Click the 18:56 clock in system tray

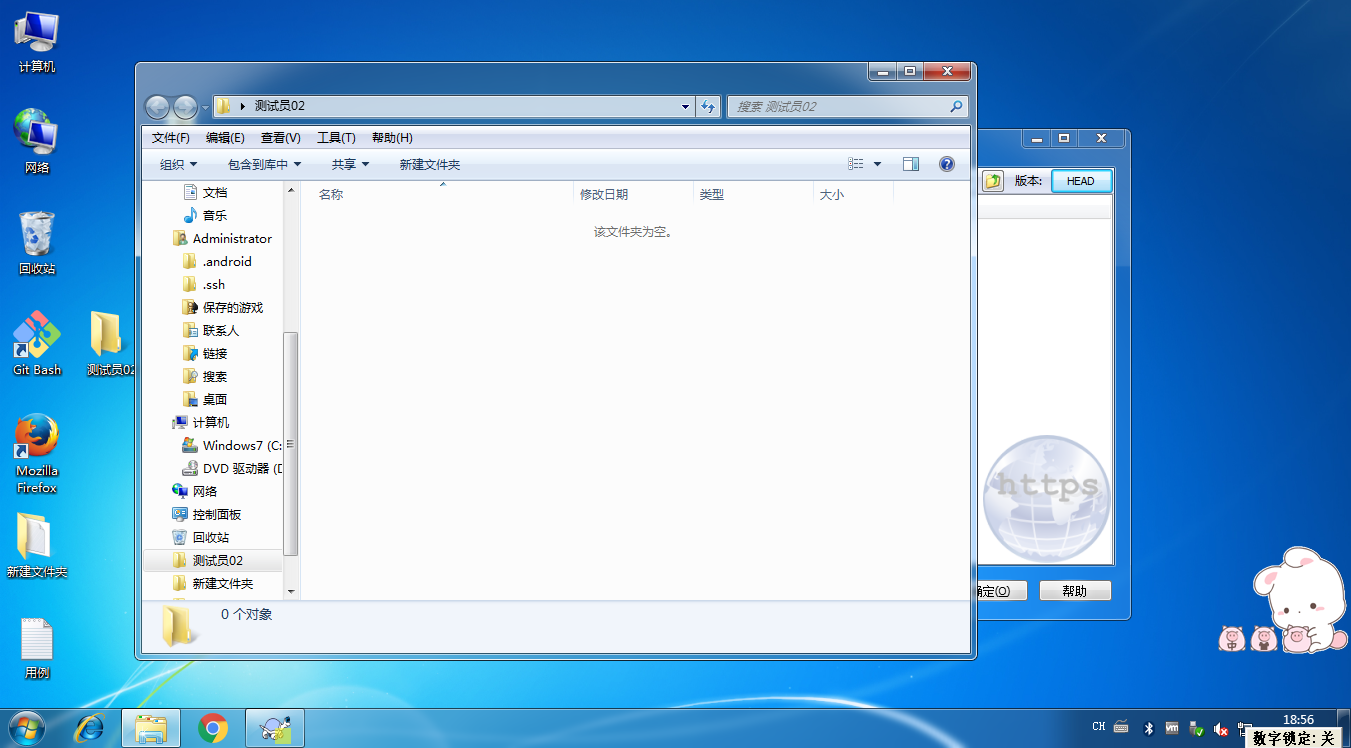point(1298,719)
